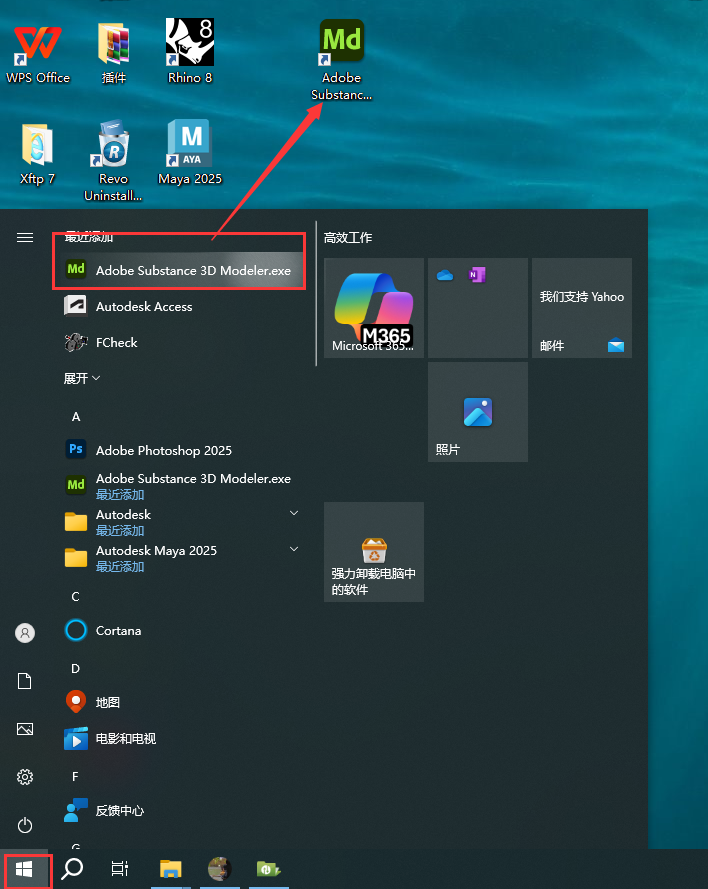The width and height of the screenshot is (708, 889).
Task: Open File Explorer on the taskbar
Action: [x=170, y=869]
